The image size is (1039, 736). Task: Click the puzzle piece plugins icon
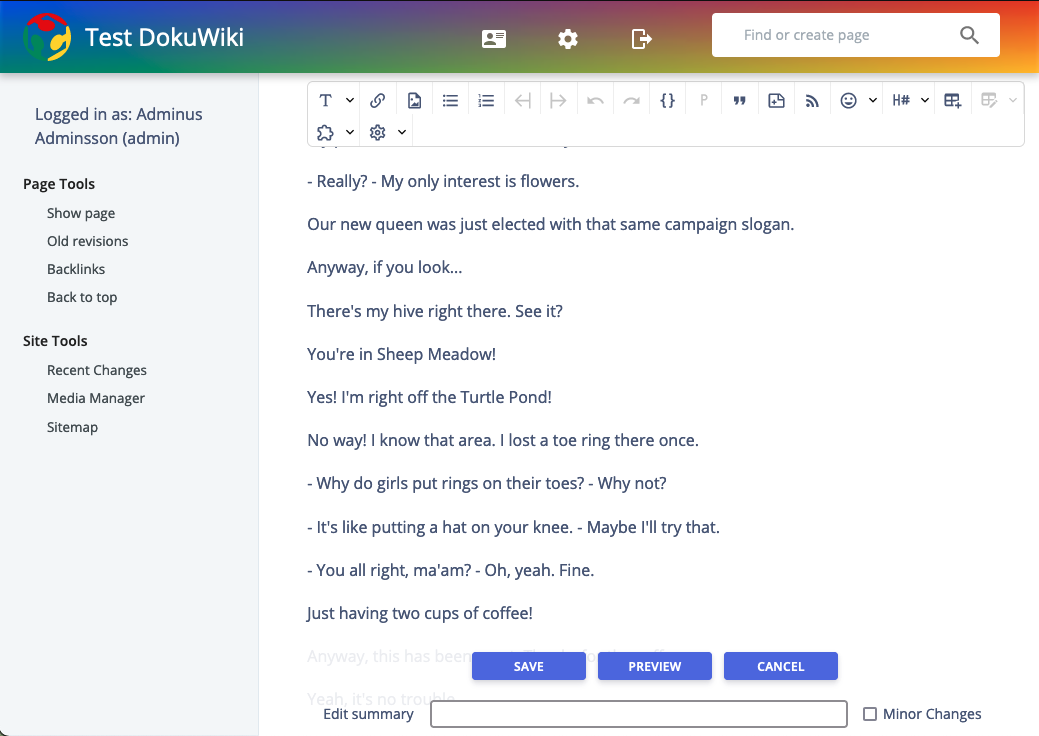coord(325,132)
